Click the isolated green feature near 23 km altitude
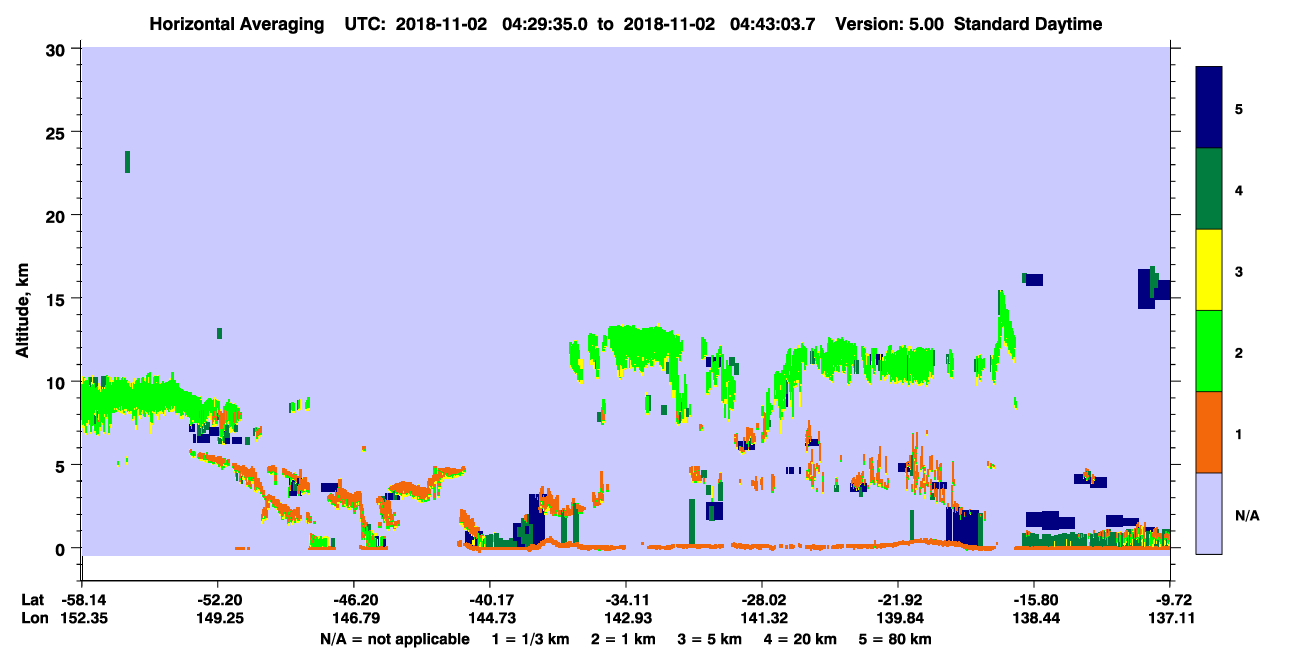This screenshot has height=667, width=1300. pos(127,161)
